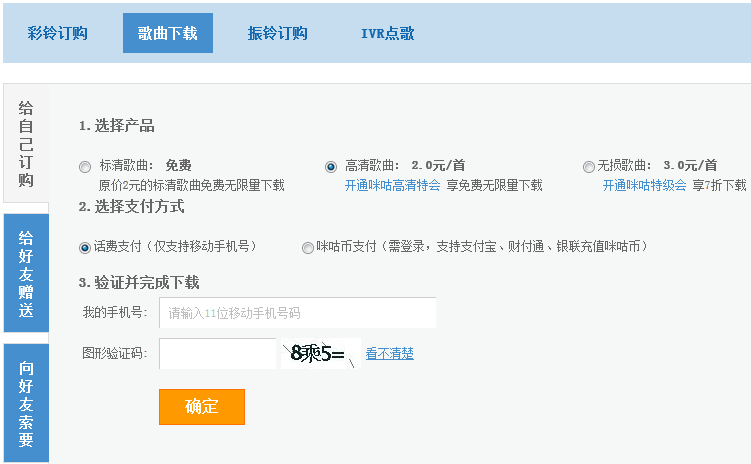Select 无损歌曲 3.0元 radio option
The width and height of the screenshot is (751, 464).
tap(588, 167)
